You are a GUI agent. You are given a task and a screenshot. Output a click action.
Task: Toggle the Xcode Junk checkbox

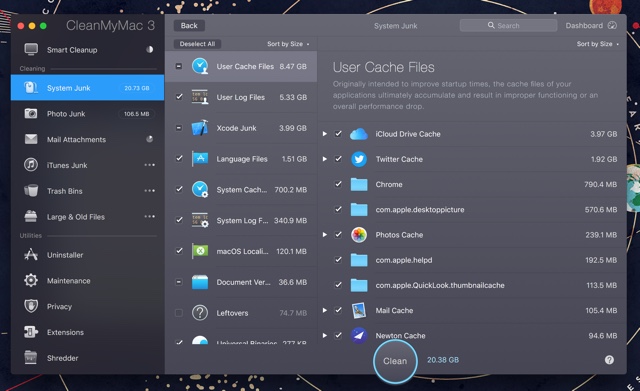179,128
